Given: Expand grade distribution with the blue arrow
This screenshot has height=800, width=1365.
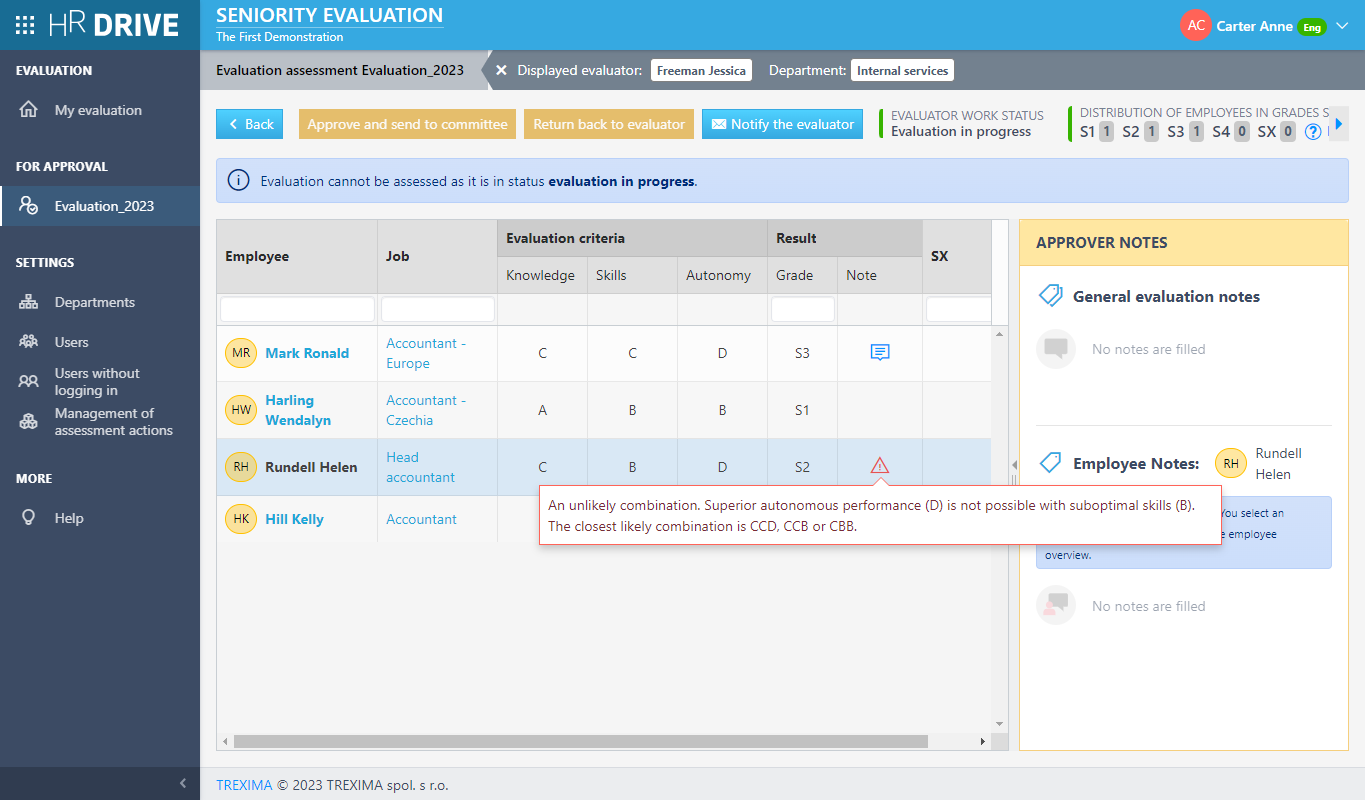Looking at the screenshot, I should 1340,124.
